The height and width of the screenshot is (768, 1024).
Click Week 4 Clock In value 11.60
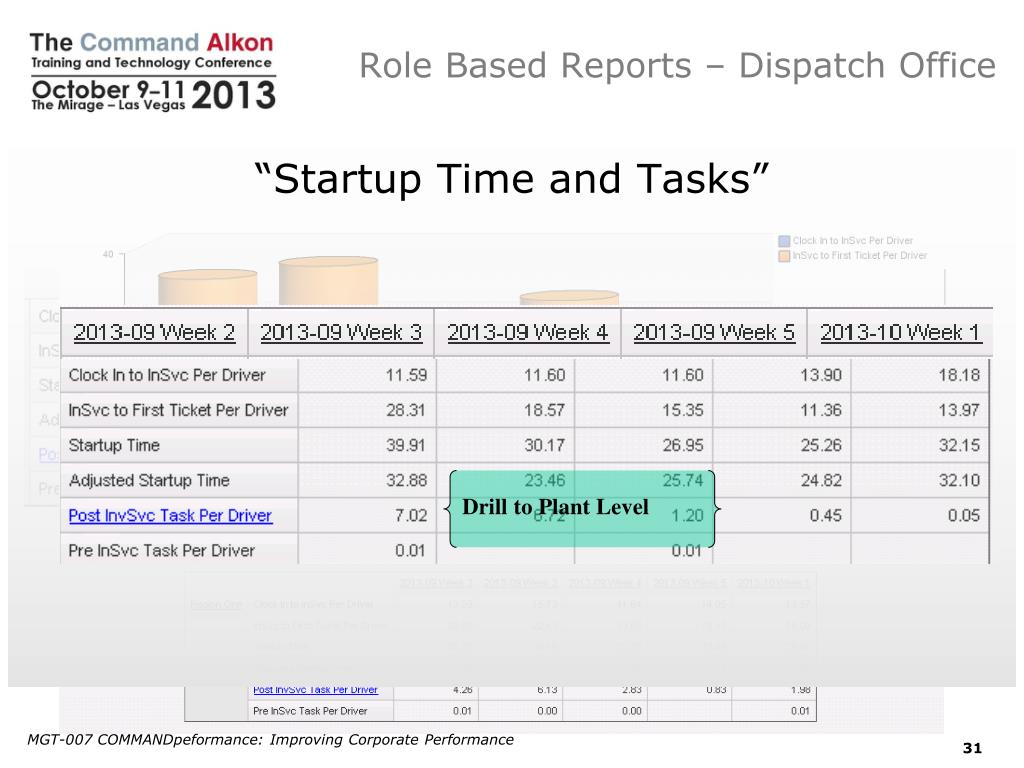682,376
